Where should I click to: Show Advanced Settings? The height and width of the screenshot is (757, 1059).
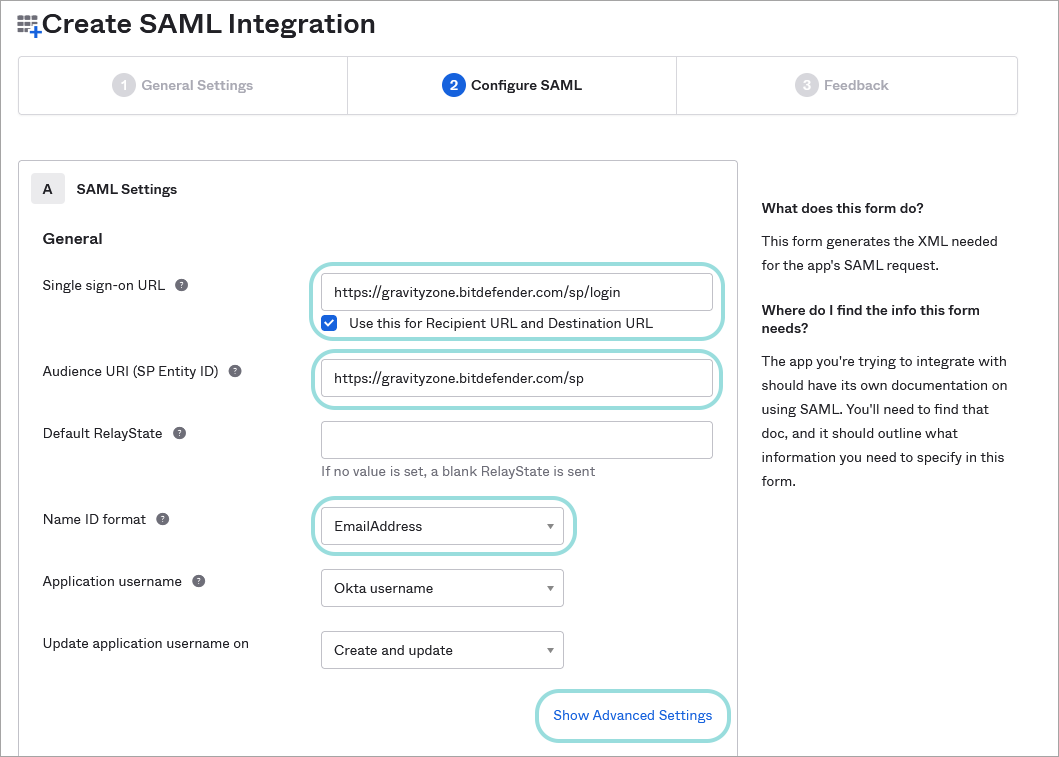(632, 716)
